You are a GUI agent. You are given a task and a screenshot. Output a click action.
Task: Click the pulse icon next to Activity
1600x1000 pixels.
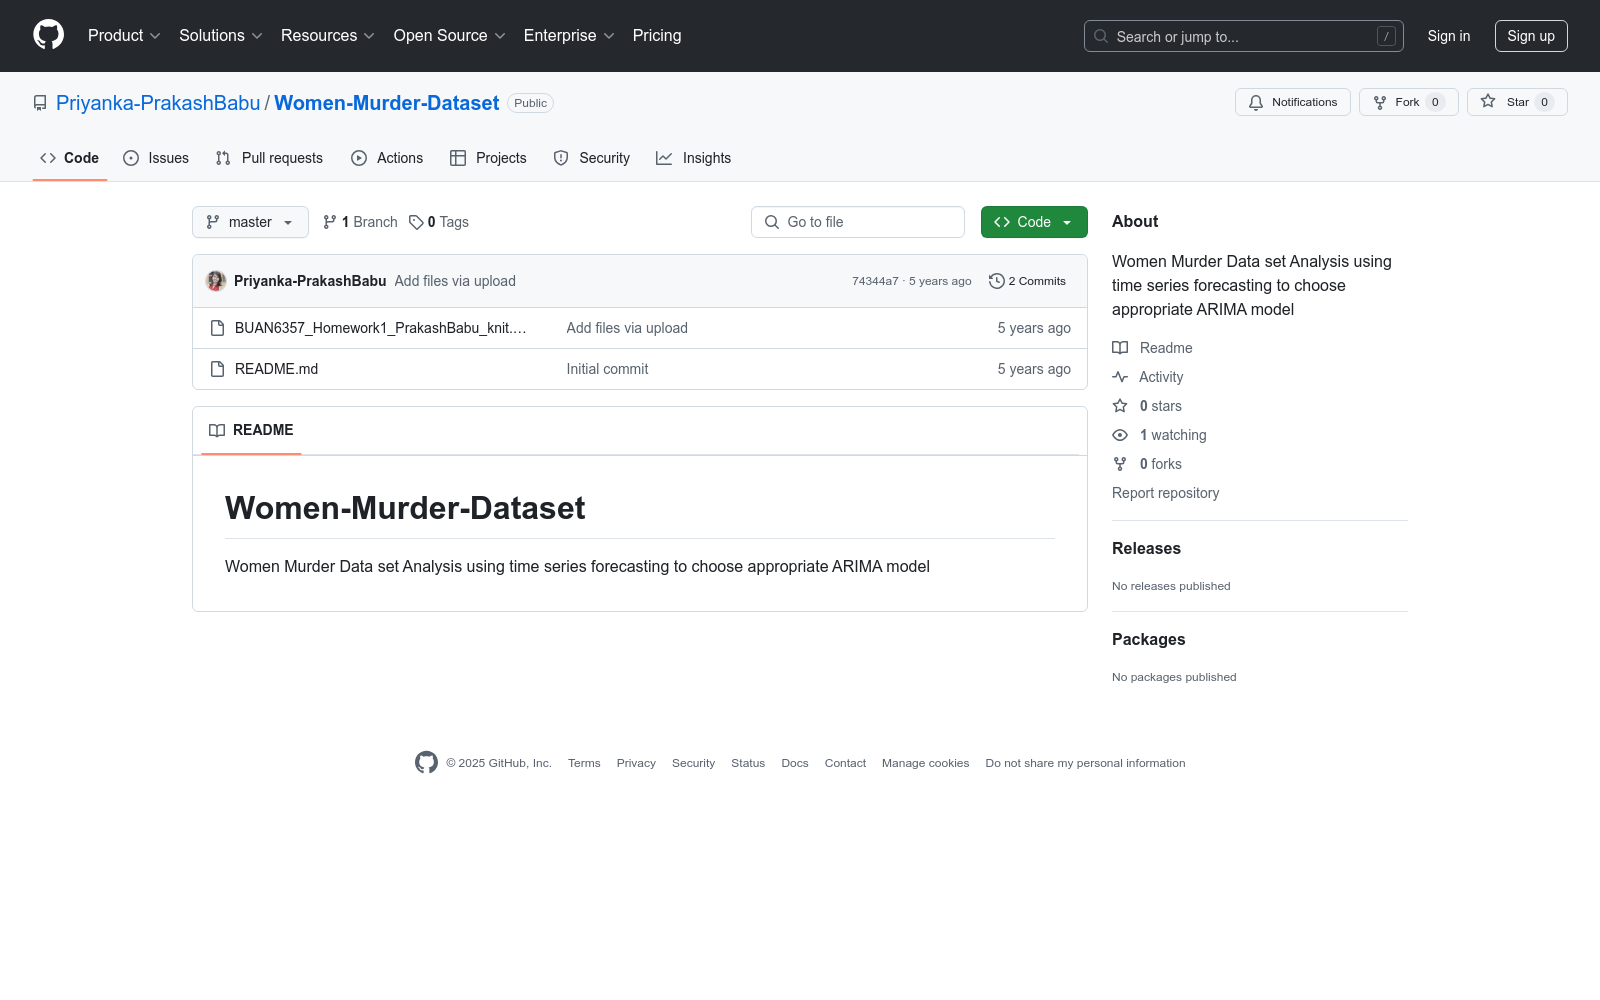(x=1120, y=377)
